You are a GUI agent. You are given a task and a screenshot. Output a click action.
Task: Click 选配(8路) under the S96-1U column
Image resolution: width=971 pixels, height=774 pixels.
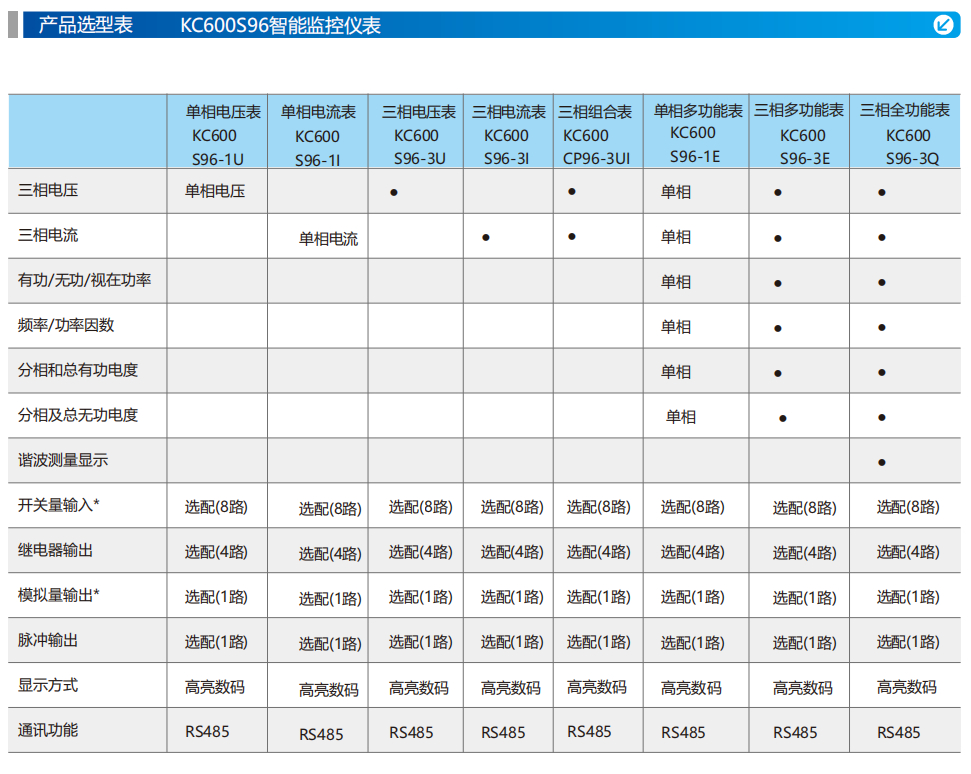216,507
